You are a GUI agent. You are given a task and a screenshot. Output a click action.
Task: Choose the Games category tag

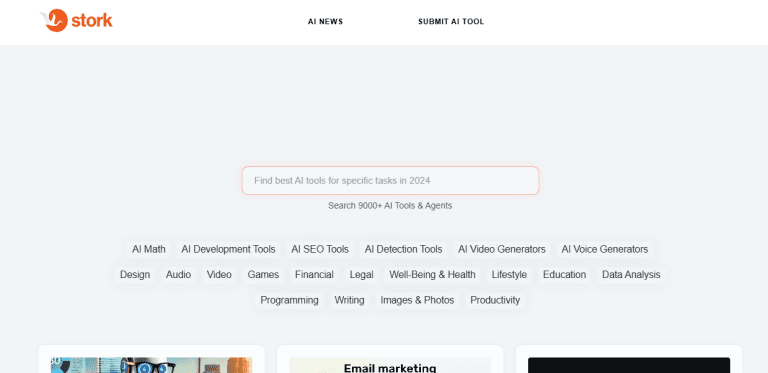coord(263,275)
